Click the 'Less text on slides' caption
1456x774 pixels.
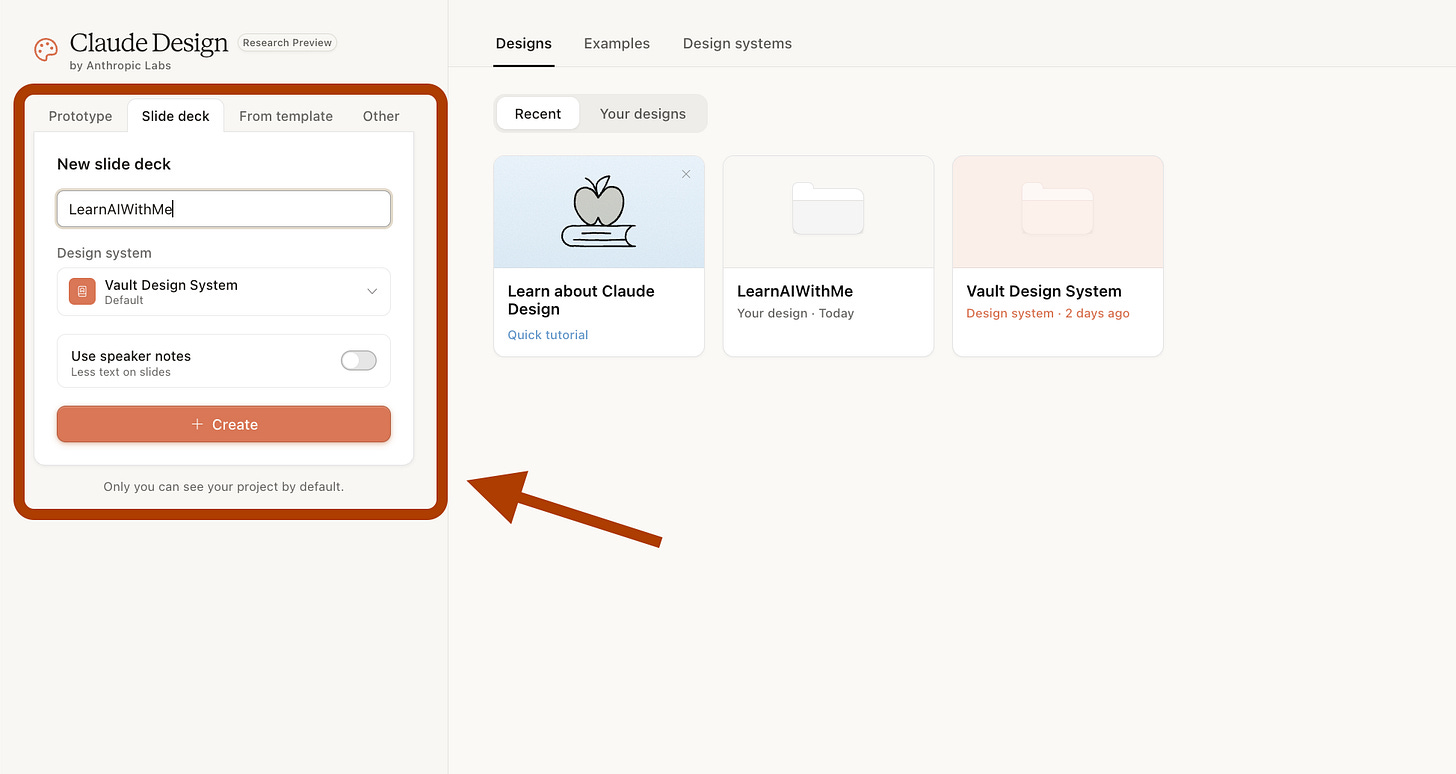121,372
